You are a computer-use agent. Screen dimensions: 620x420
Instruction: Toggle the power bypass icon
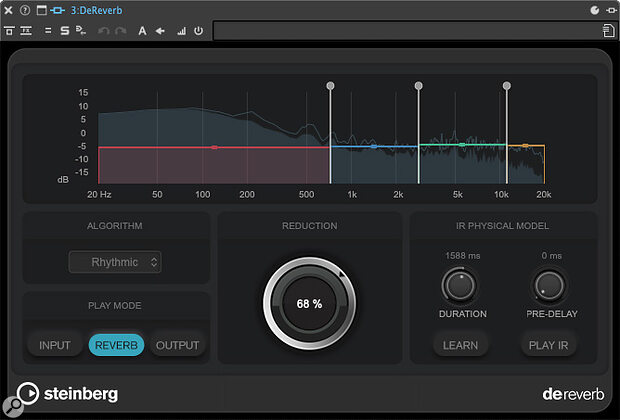point(198,31)
